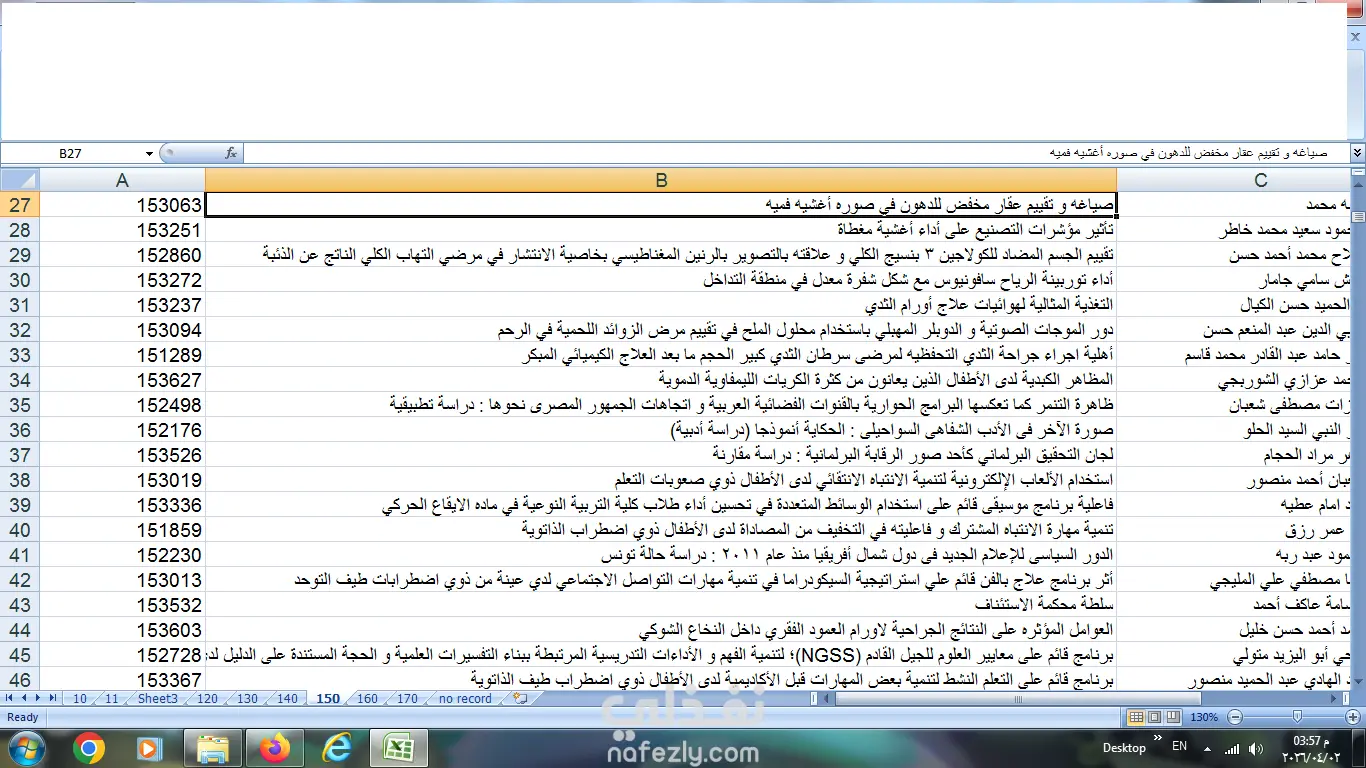Open the media player taskbar icon
Image resolution: width=1366 pixels, height=768 pixels.
(x=148, y=747)
